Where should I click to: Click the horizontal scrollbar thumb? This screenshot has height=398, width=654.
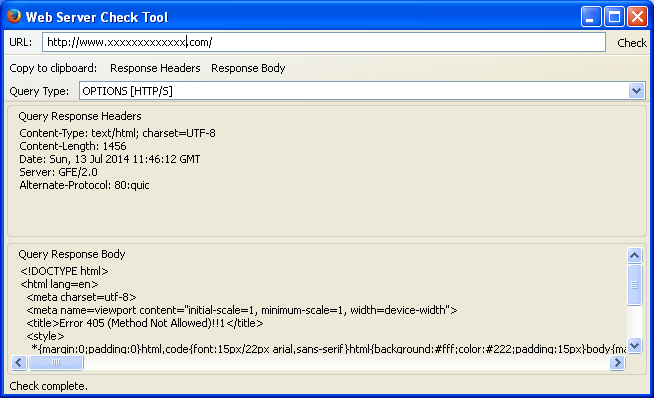point(55,363)
